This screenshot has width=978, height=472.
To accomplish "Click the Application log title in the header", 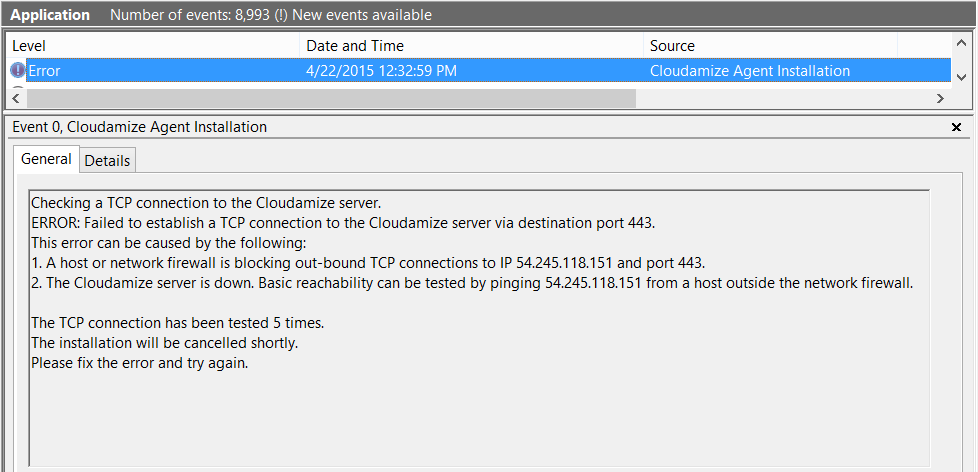I will tap(50, 15).
